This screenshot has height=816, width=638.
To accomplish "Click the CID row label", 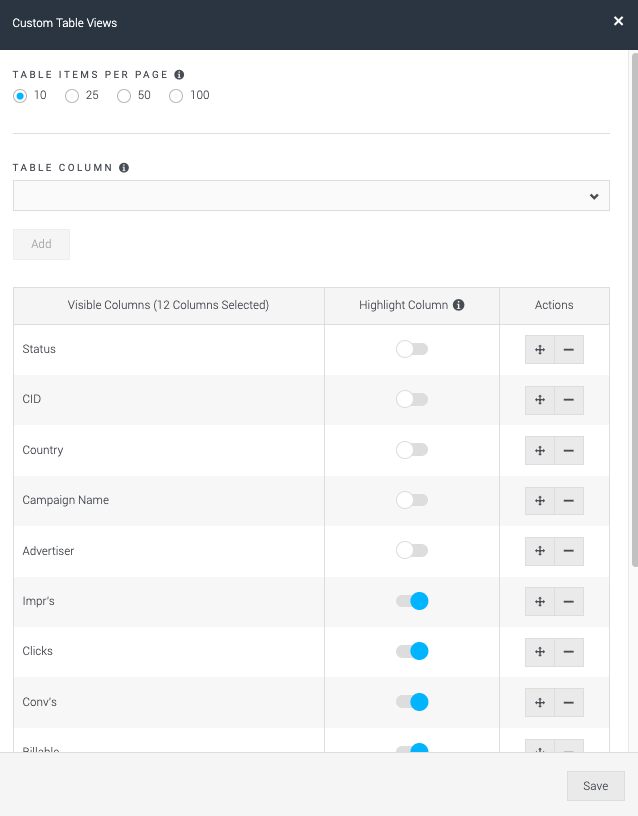I will pos(32,399).
